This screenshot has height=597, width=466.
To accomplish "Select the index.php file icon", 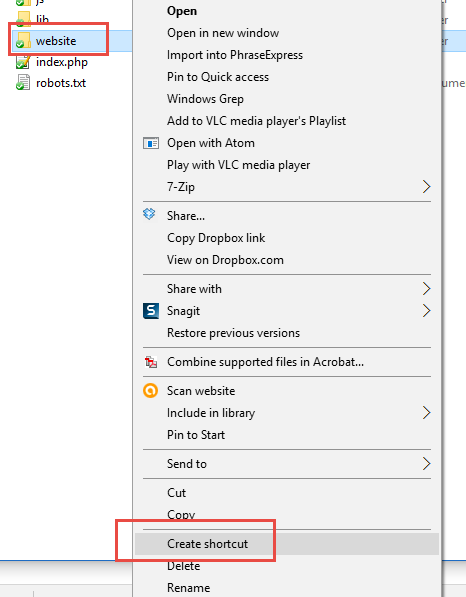I will pyautogui.click(x=23, y=62).
